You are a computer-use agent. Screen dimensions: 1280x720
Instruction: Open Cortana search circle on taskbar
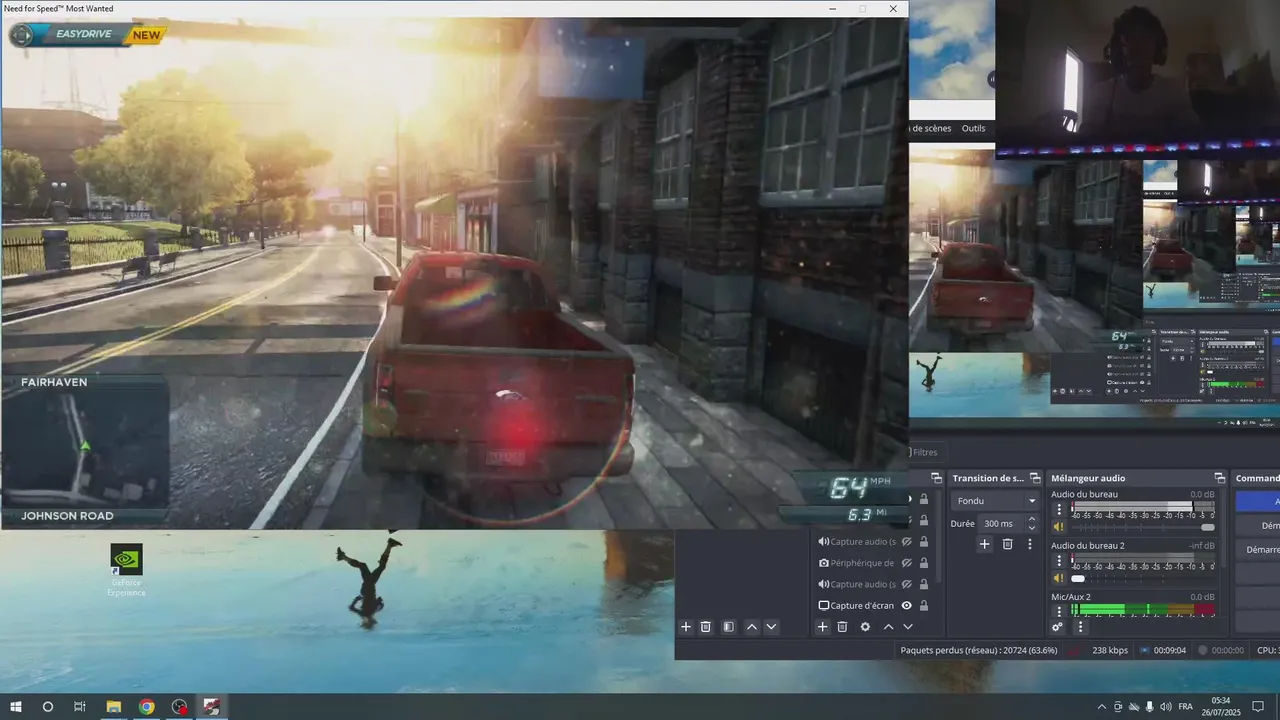click(48, 707)
